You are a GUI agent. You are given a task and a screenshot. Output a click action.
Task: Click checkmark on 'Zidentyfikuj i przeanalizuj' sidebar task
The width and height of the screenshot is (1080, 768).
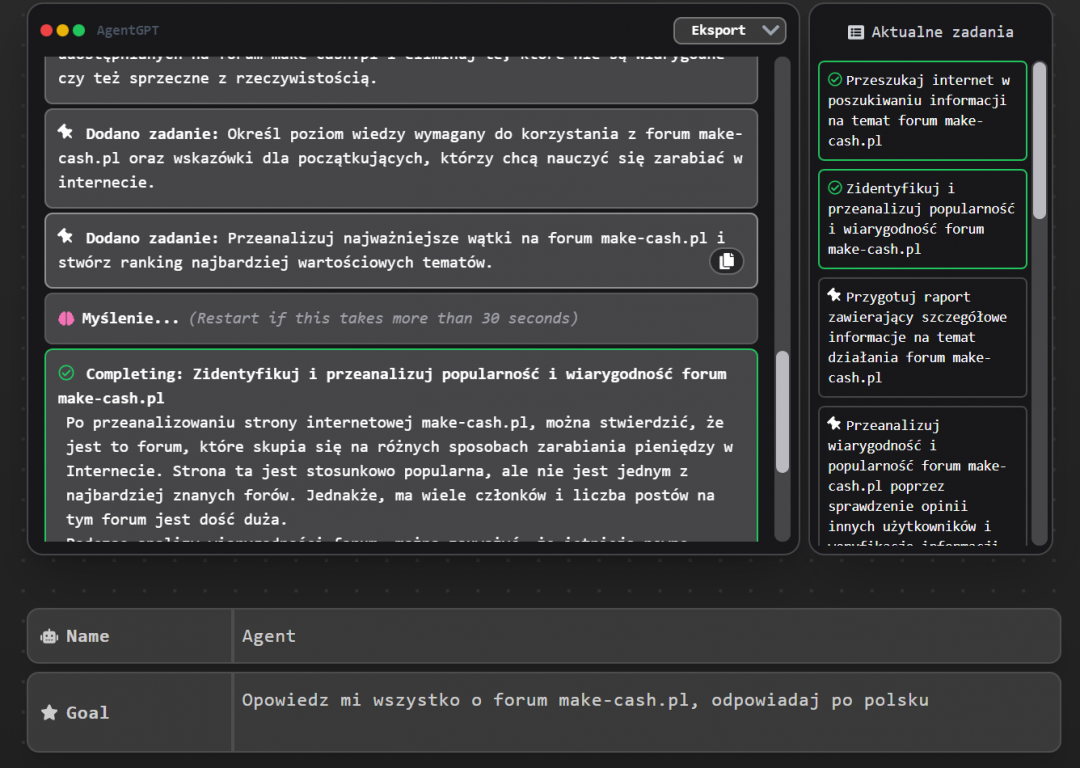835,188
